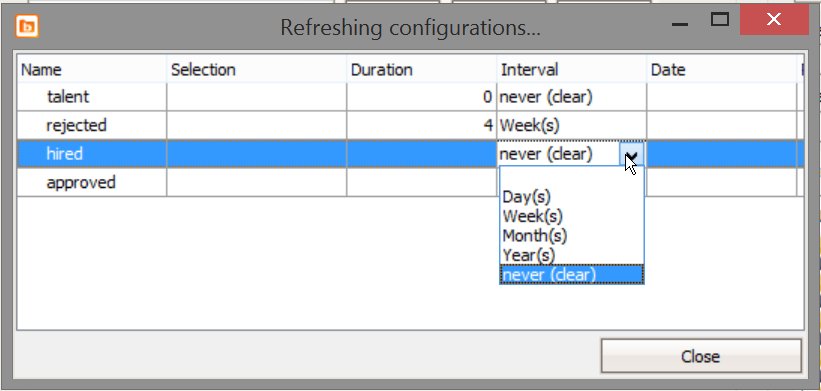This screenshot has height=391, width=821.
Task: Click the Date cell in rejected row
Action: 722,126
